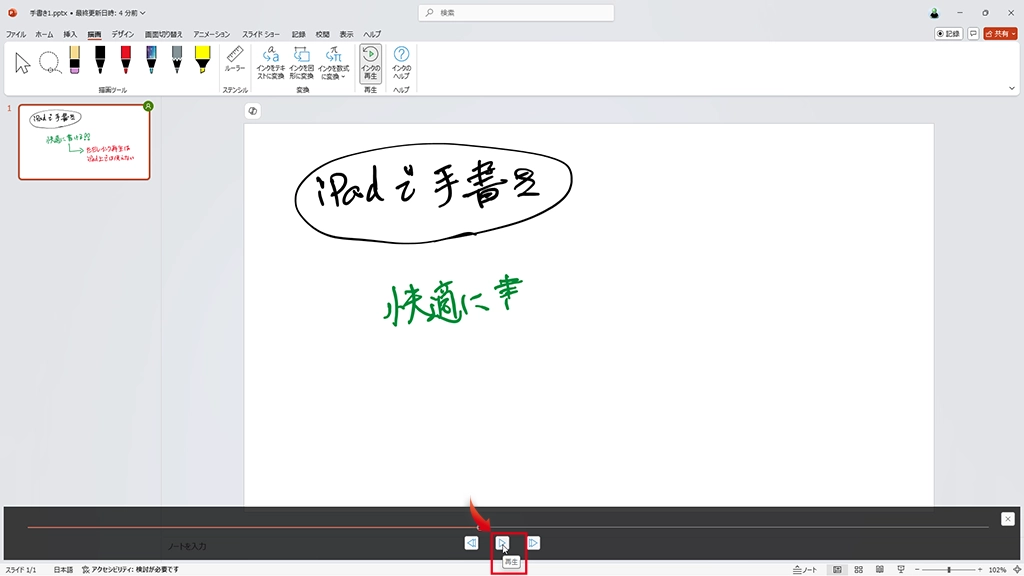Open the アクセシビリティ check status

point(131,569)
